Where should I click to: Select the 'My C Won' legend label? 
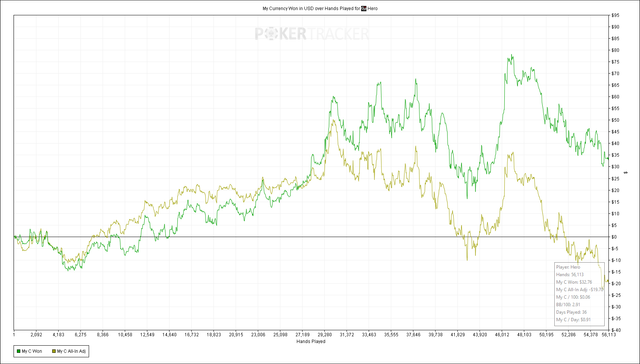pos(32,351)
